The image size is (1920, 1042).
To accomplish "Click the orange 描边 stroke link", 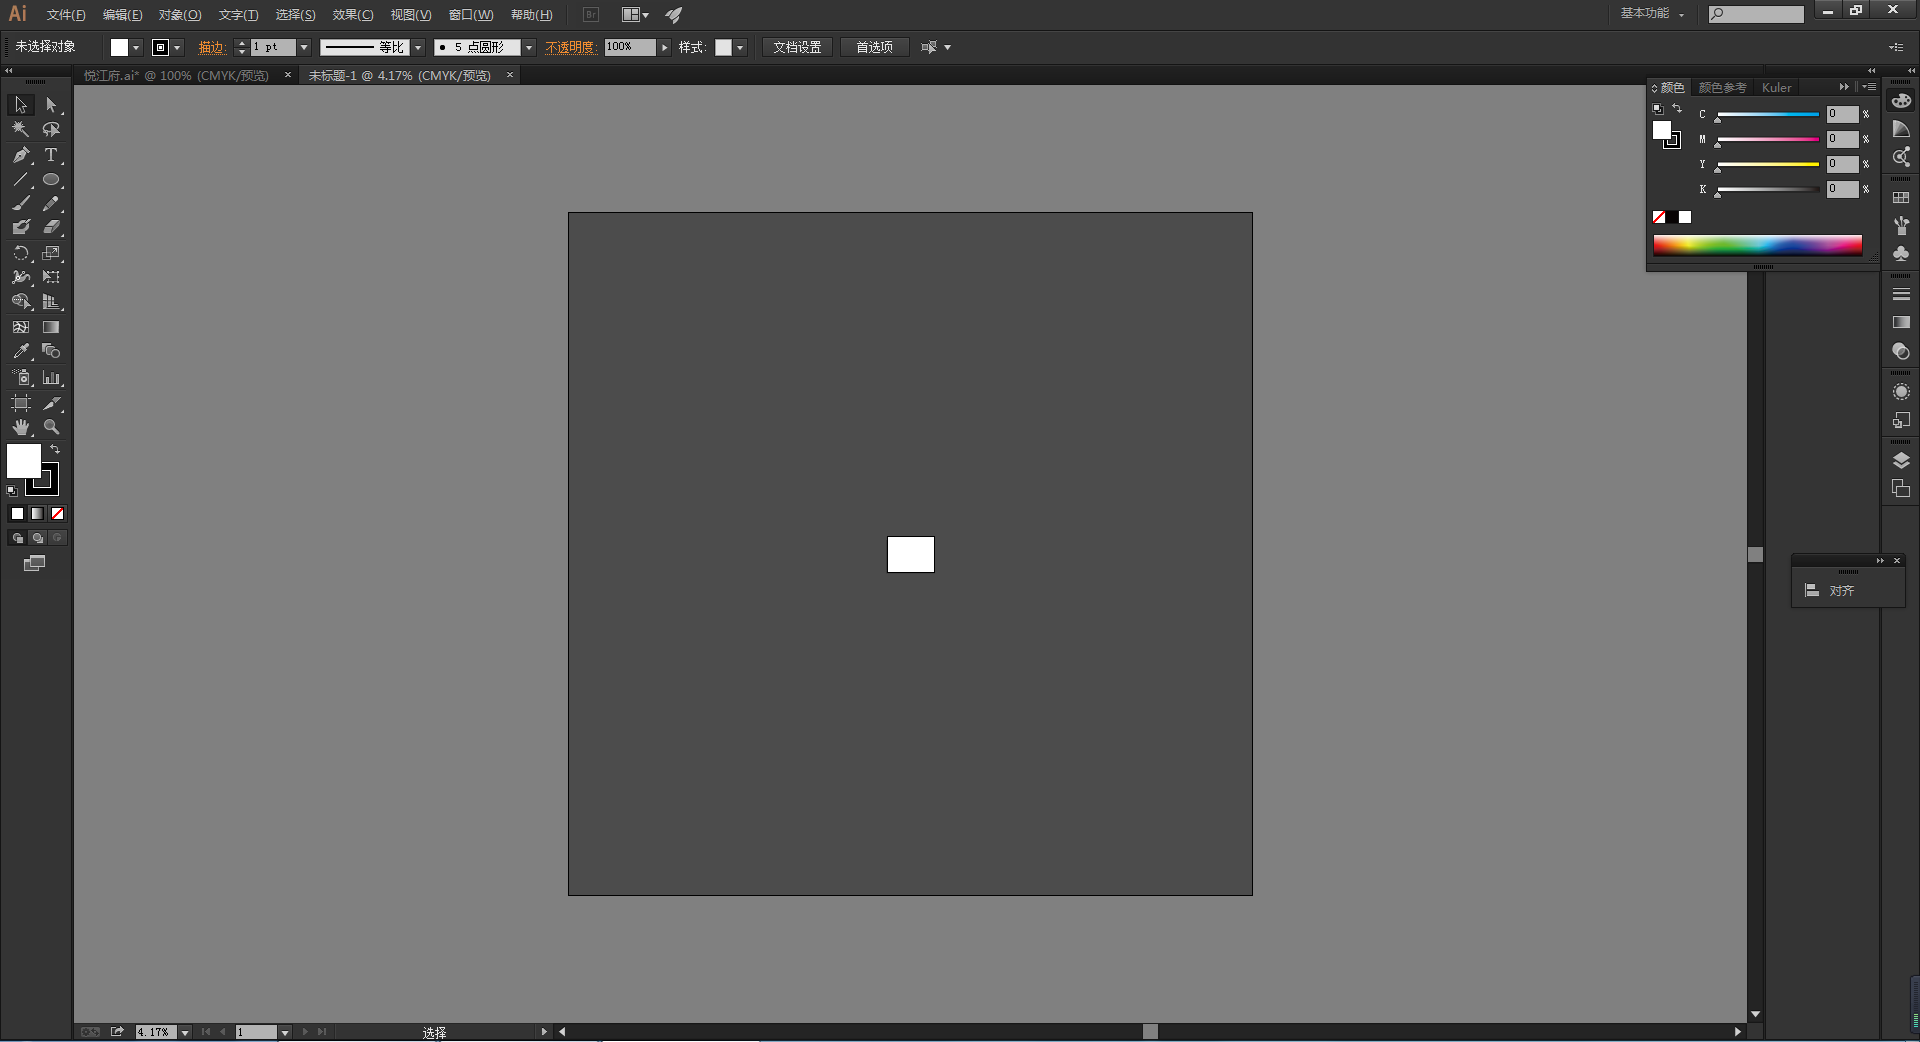I will (x=211, y=48).
